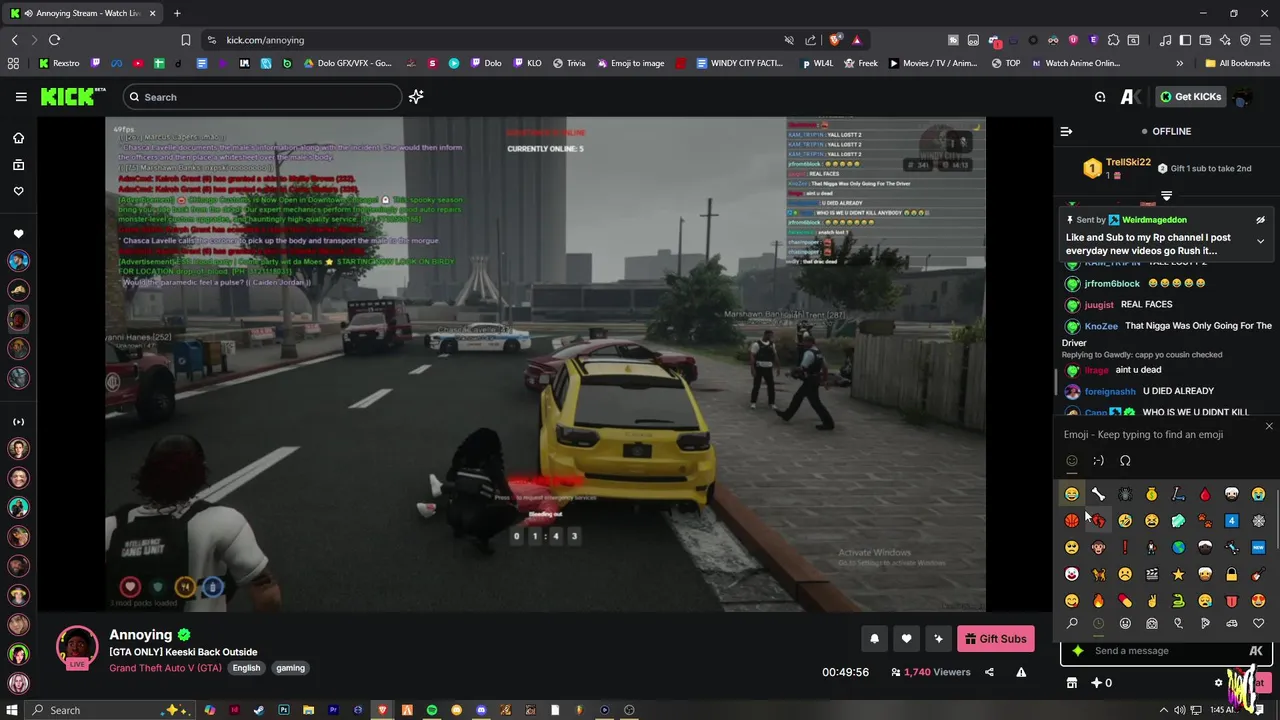Reload the page in browser toolbar

click(54, 40)
